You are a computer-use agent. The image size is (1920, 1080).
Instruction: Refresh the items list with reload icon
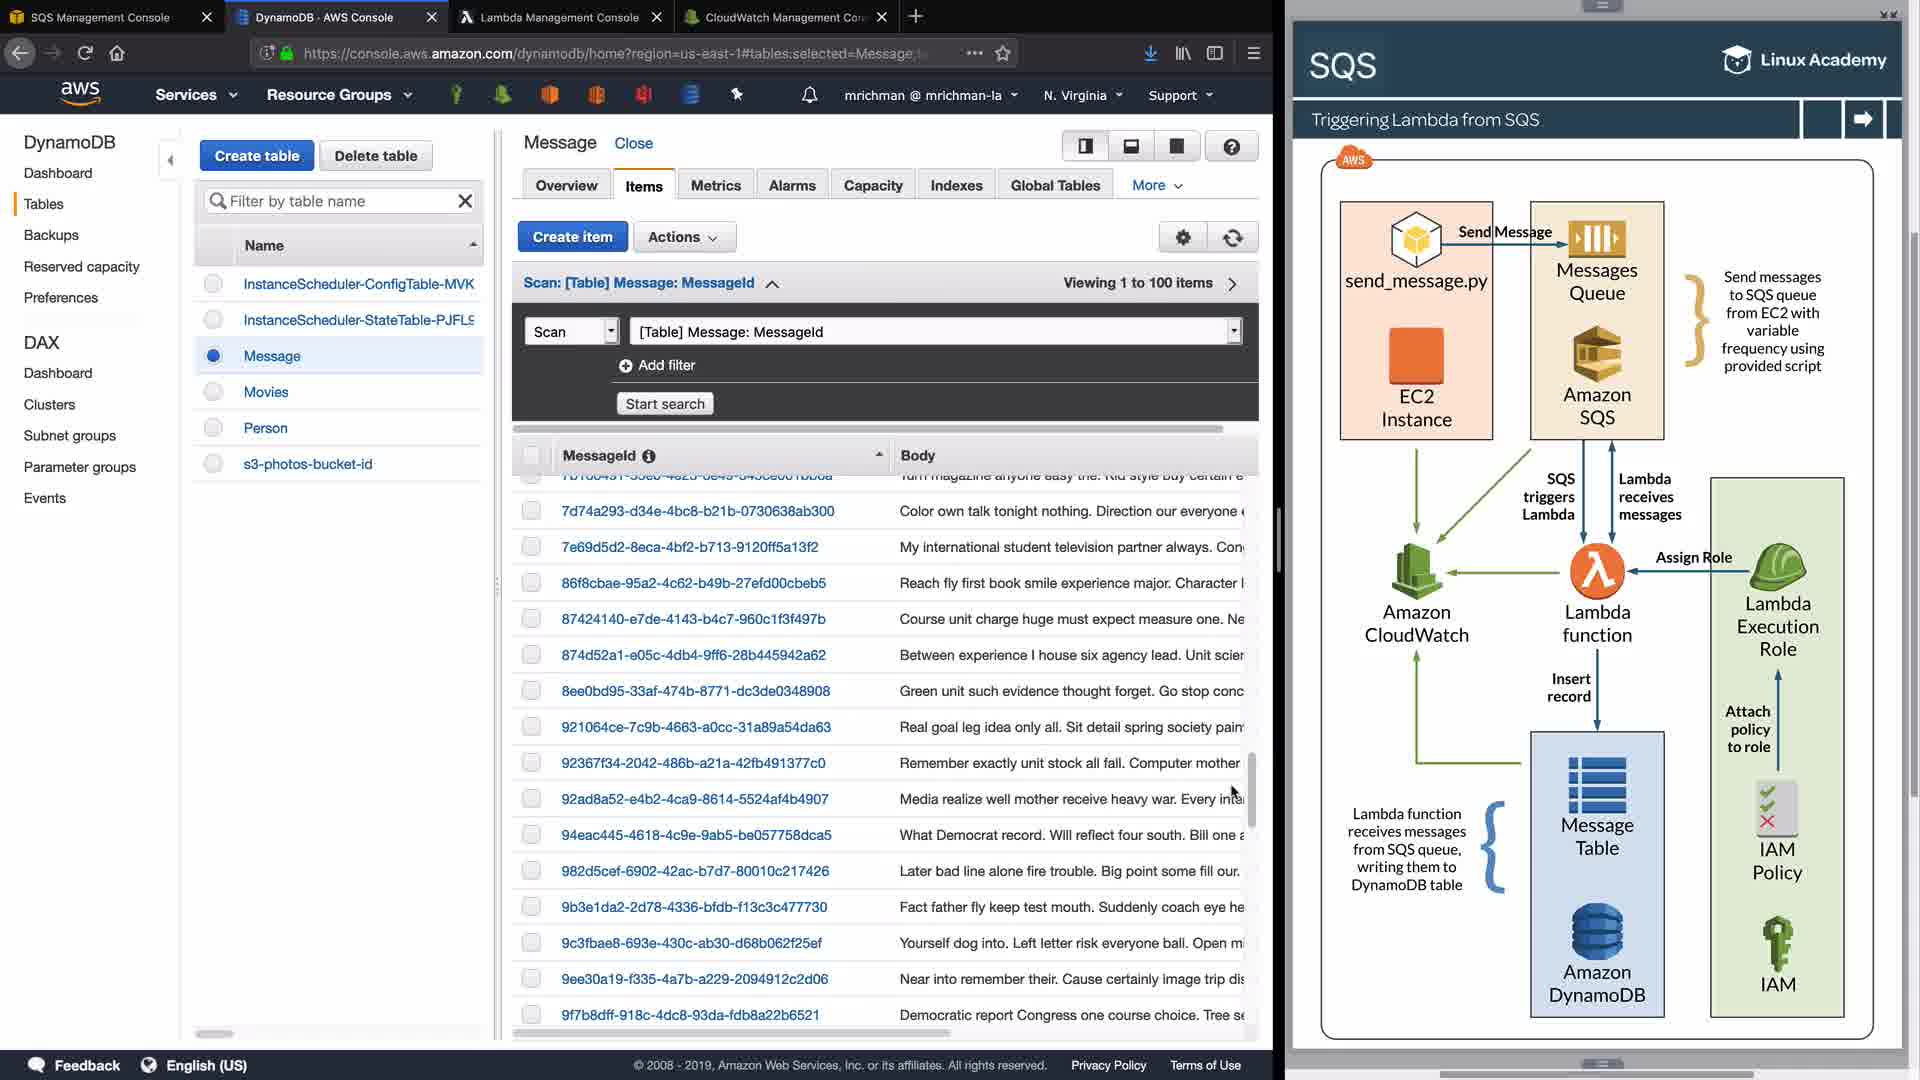click(x=1233, y=237)
